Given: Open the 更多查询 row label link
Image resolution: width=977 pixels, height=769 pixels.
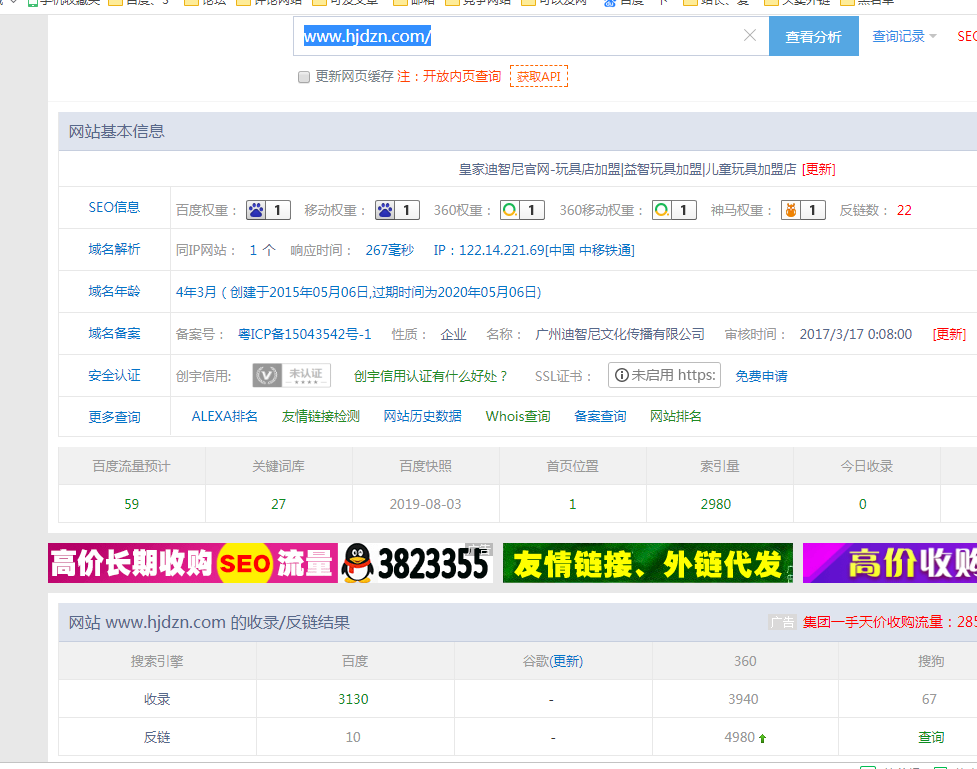Looking at the screenshot, I should [114, 417].
